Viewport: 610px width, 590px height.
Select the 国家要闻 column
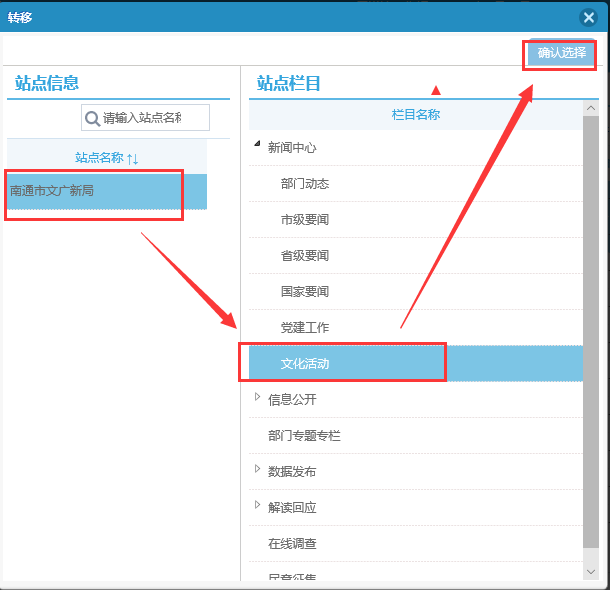(x=415, y=292)
